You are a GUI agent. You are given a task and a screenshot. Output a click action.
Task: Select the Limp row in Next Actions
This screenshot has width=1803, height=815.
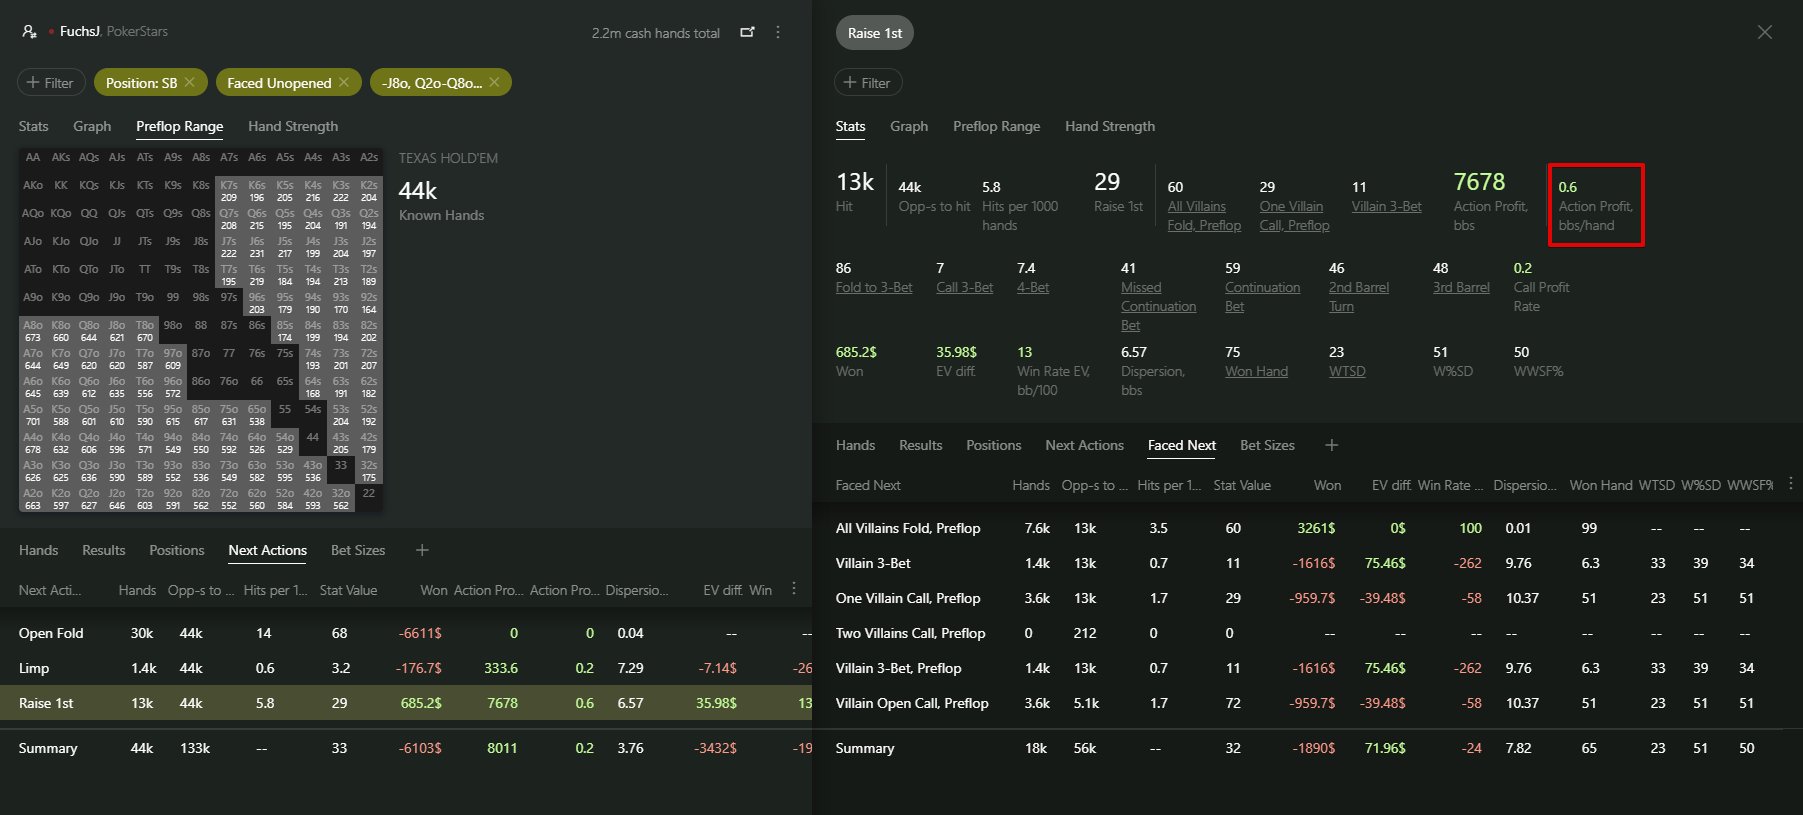[x=406, y=668]
